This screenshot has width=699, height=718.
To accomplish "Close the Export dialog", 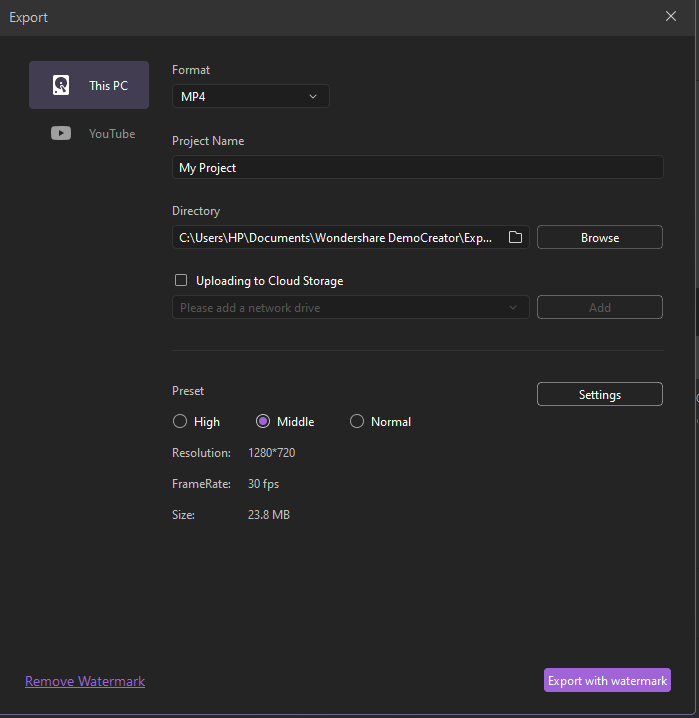I will [671, 16].
